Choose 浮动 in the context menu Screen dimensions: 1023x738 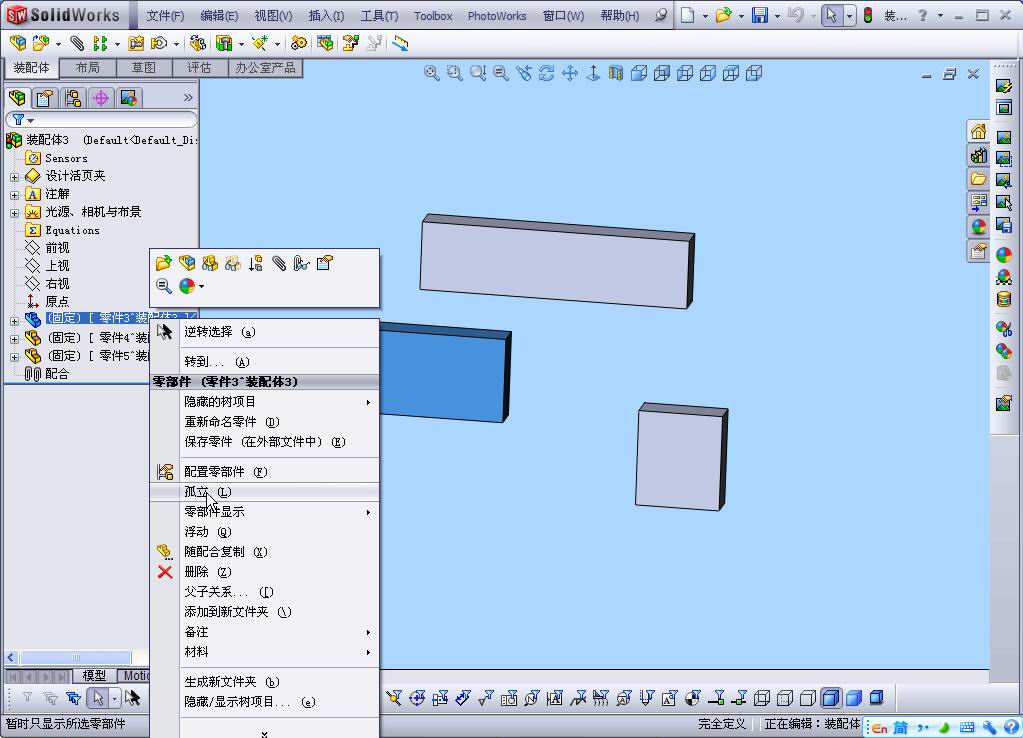[x=264, y=532]
